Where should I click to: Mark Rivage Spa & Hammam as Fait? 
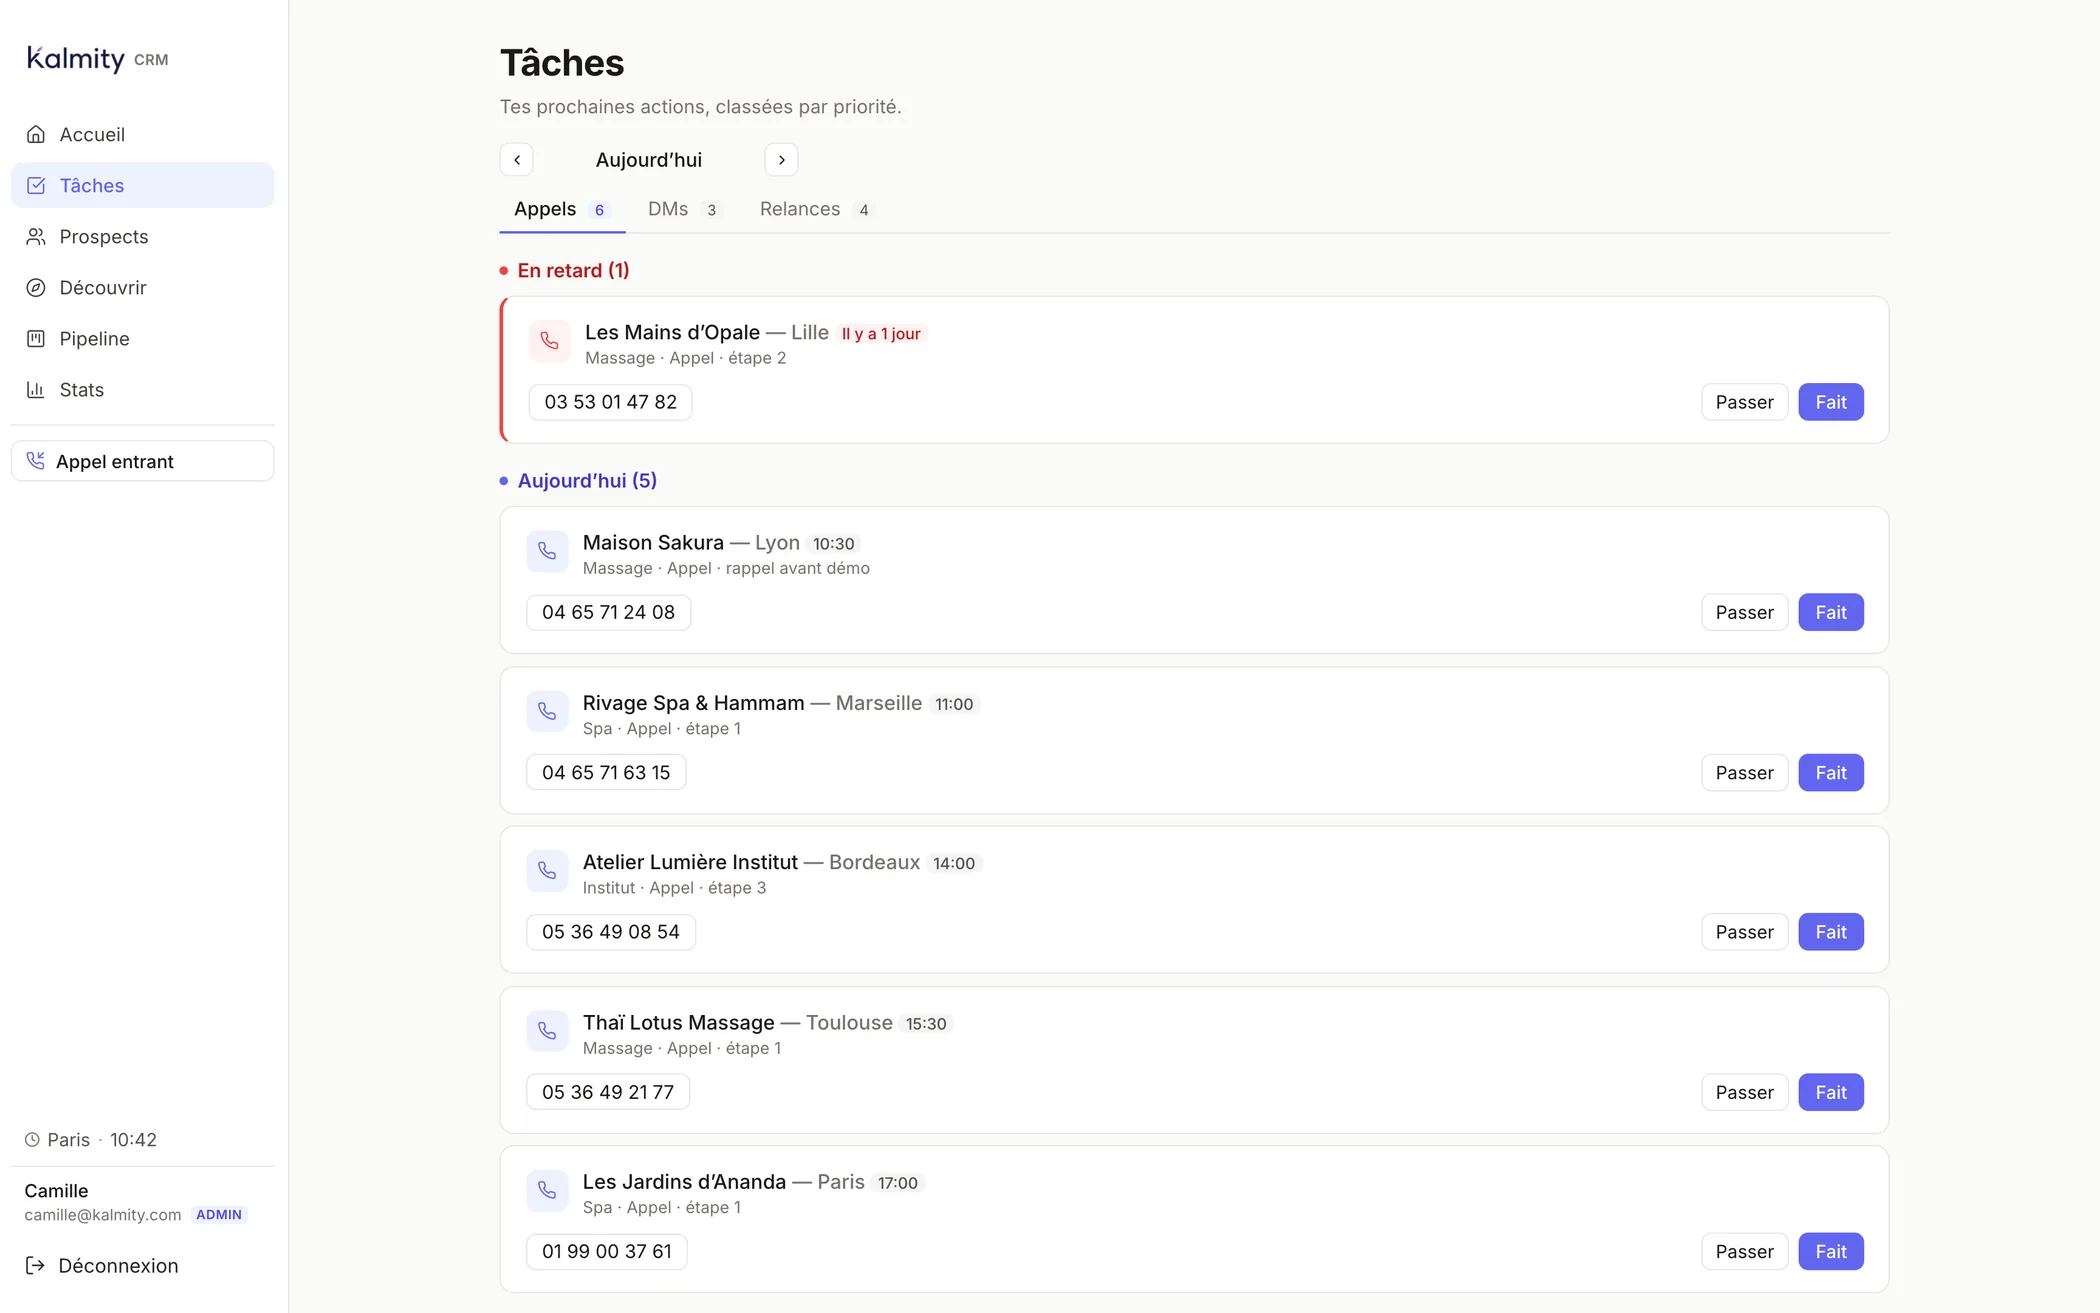point(1830,772)
